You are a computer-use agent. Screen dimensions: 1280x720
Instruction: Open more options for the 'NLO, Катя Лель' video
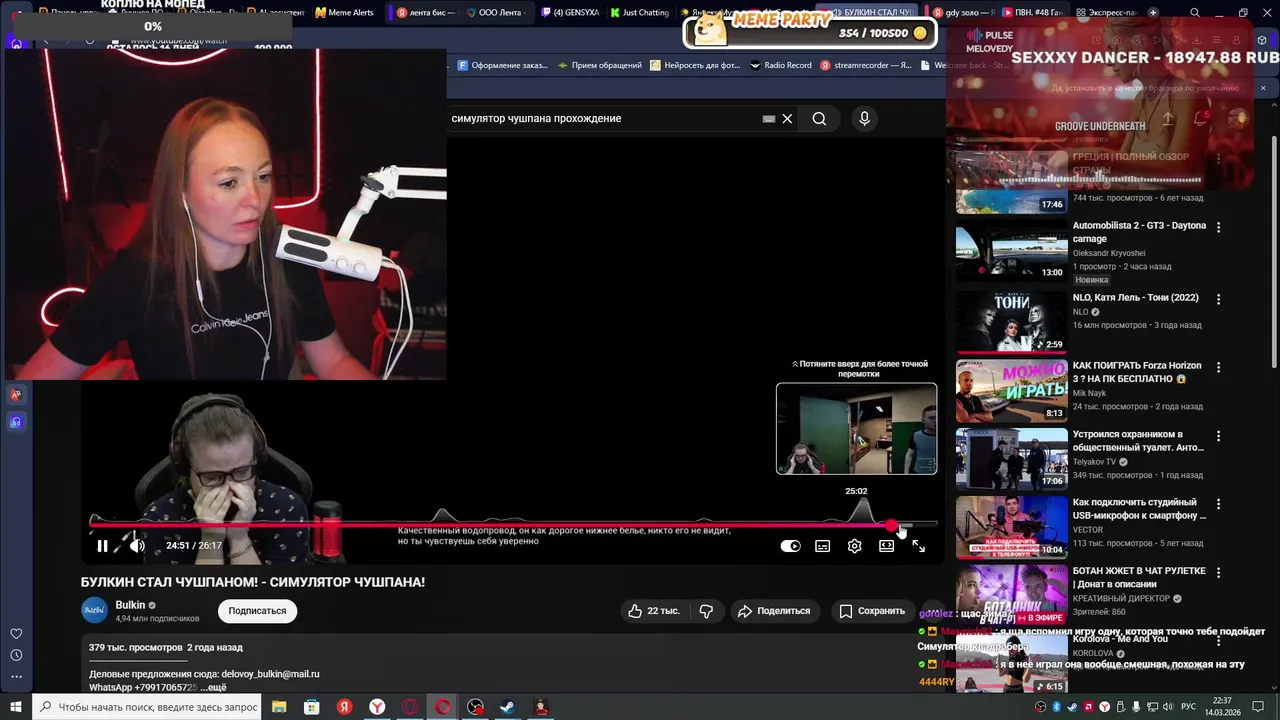[x=1218, y=299]
